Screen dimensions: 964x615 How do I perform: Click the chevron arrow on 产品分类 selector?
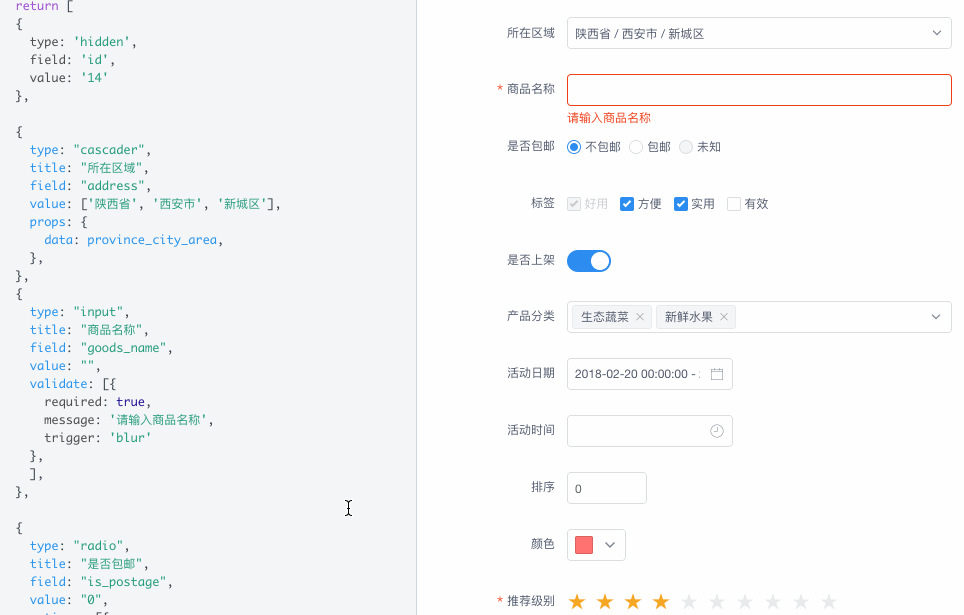tap(937, 315)
